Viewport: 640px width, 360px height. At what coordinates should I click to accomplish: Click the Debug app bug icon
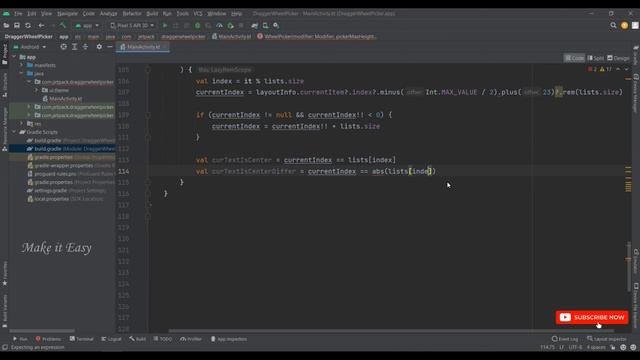pos(198,25)
